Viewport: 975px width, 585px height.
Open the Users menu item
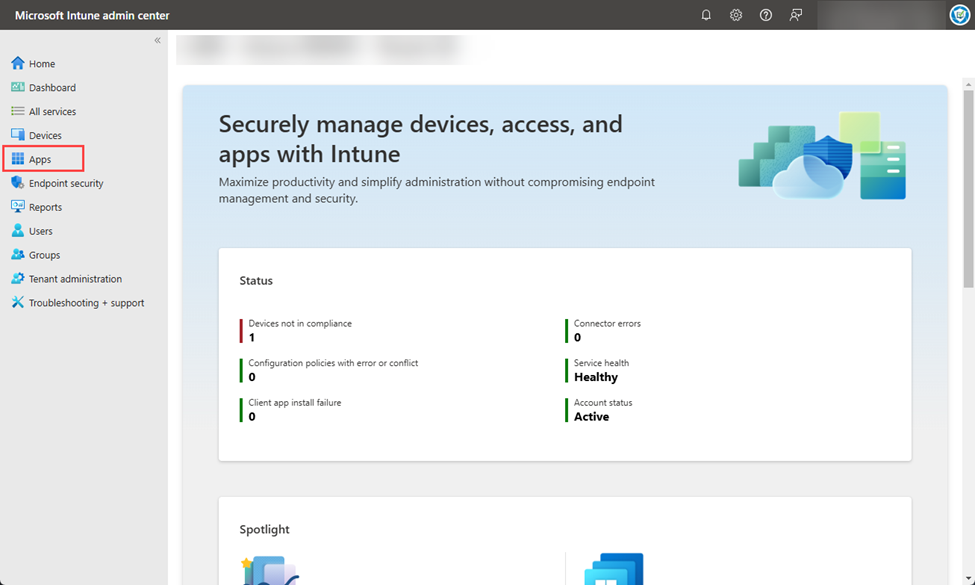pyautogui.click(x=40, y=231)
